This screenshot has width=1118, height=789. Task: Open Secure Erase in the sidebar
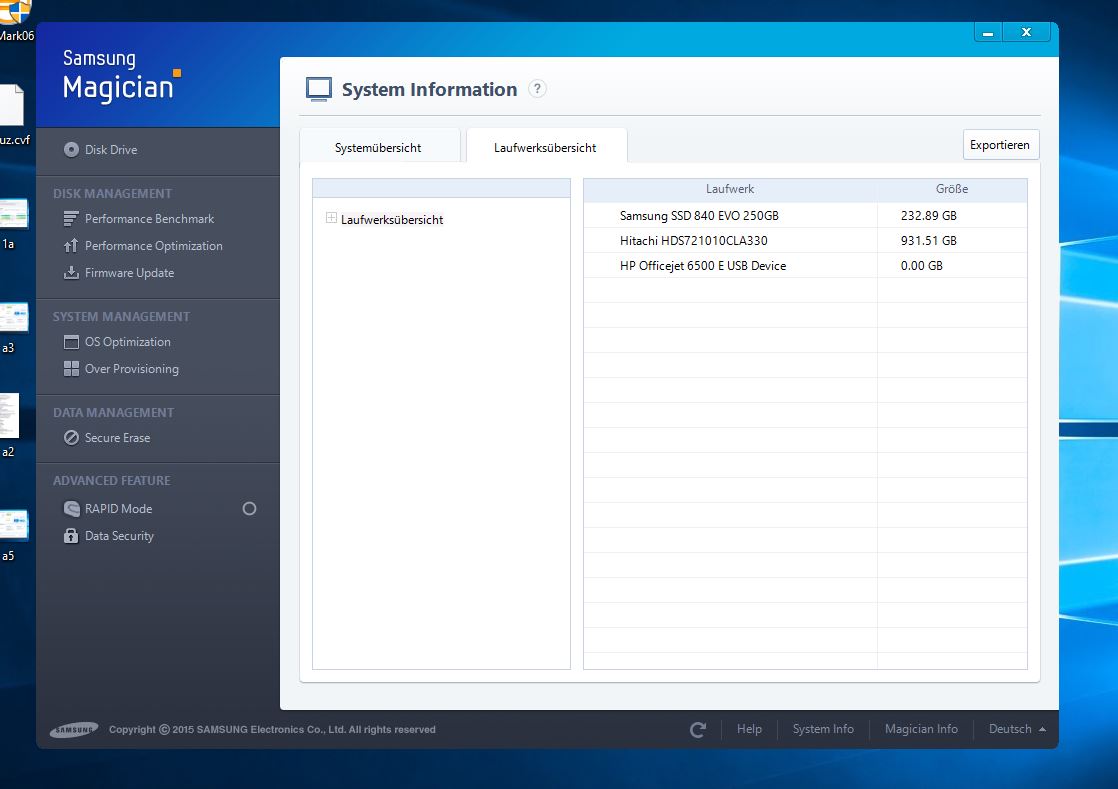click(118, 438)
